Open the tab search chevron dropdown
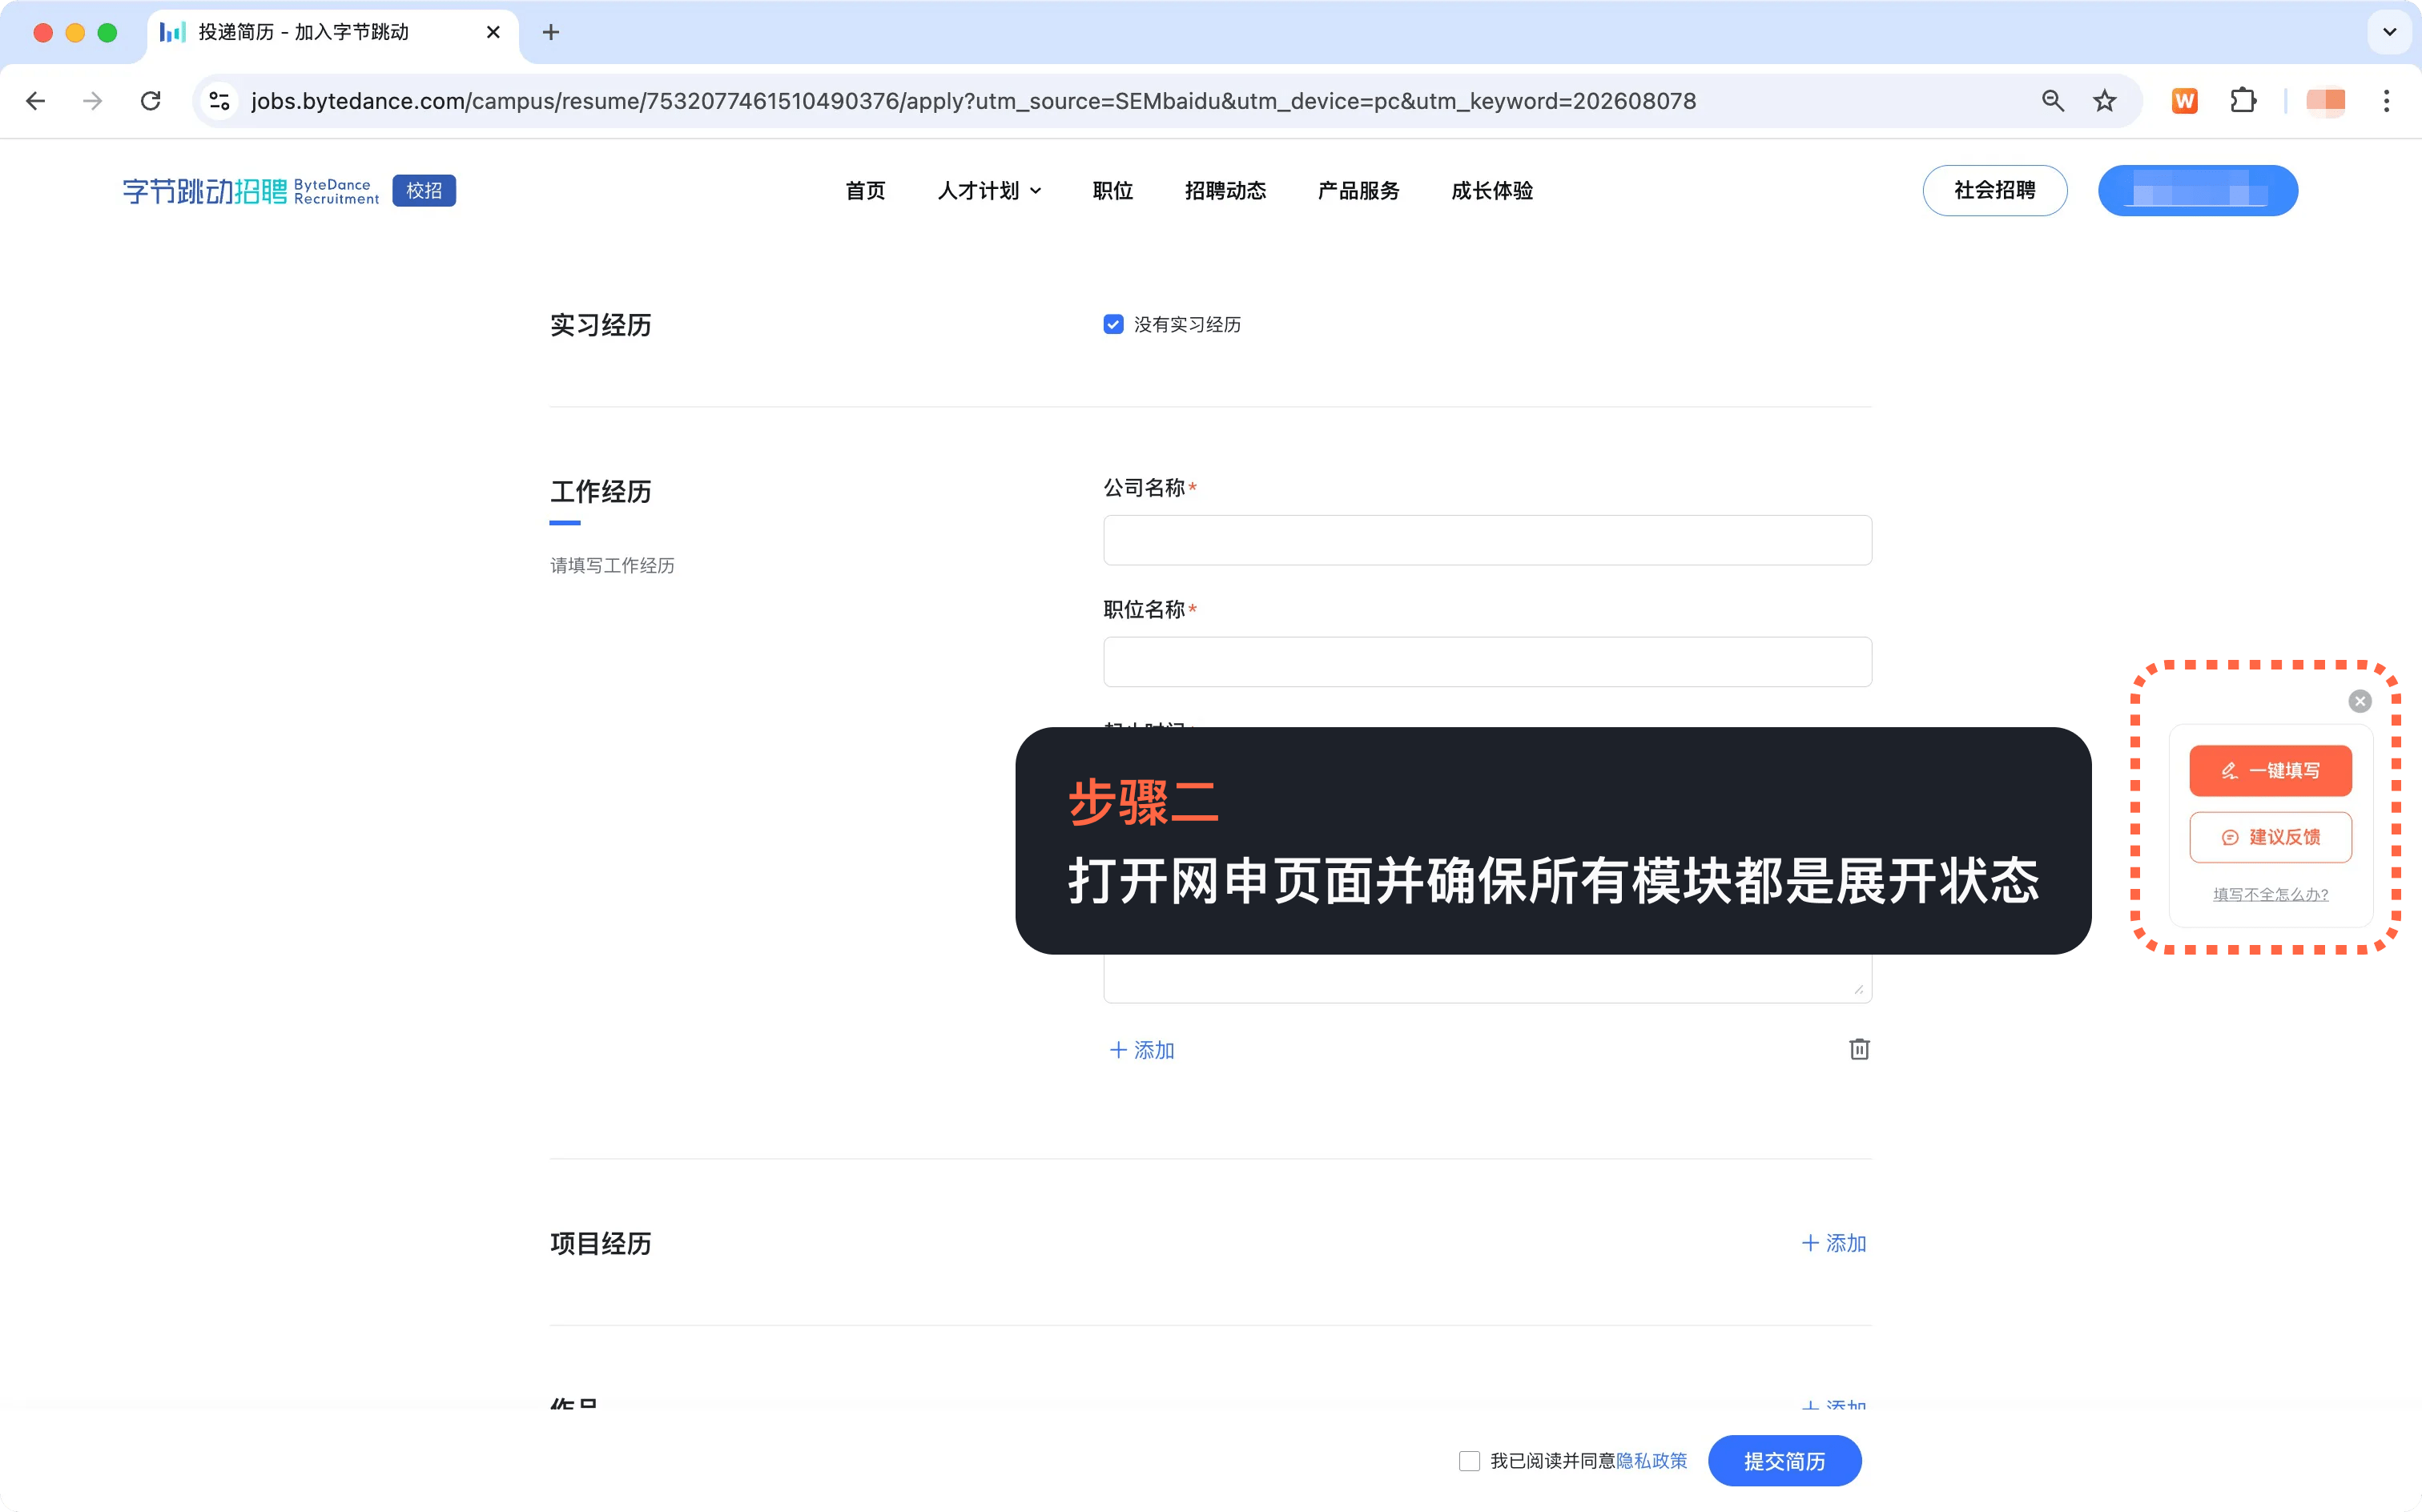 pyautogui.click(x=2389, y=32)
